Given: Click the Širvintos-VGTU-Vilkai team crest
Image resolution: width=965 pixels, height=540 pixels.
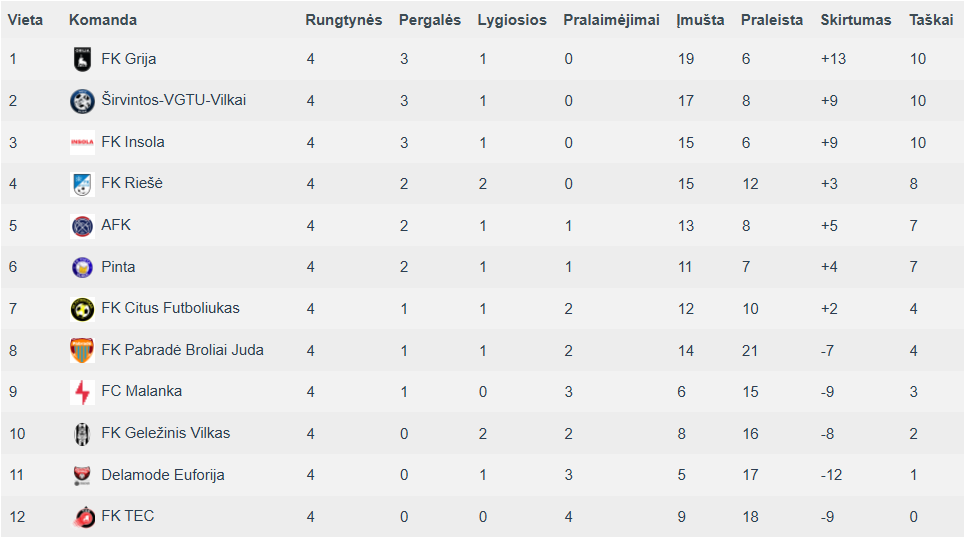Looking at the screenshot, I should [x=82, y=101].
